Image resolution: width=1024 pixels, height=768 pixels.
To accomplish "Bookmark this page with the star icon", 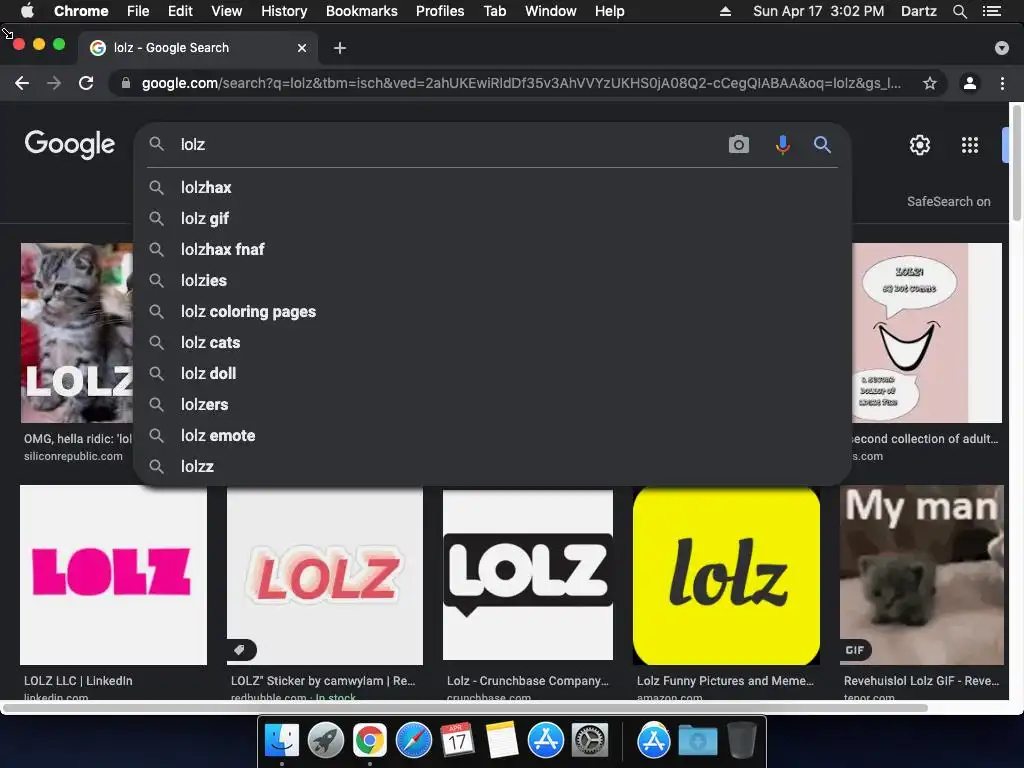I will click(930, 83).
